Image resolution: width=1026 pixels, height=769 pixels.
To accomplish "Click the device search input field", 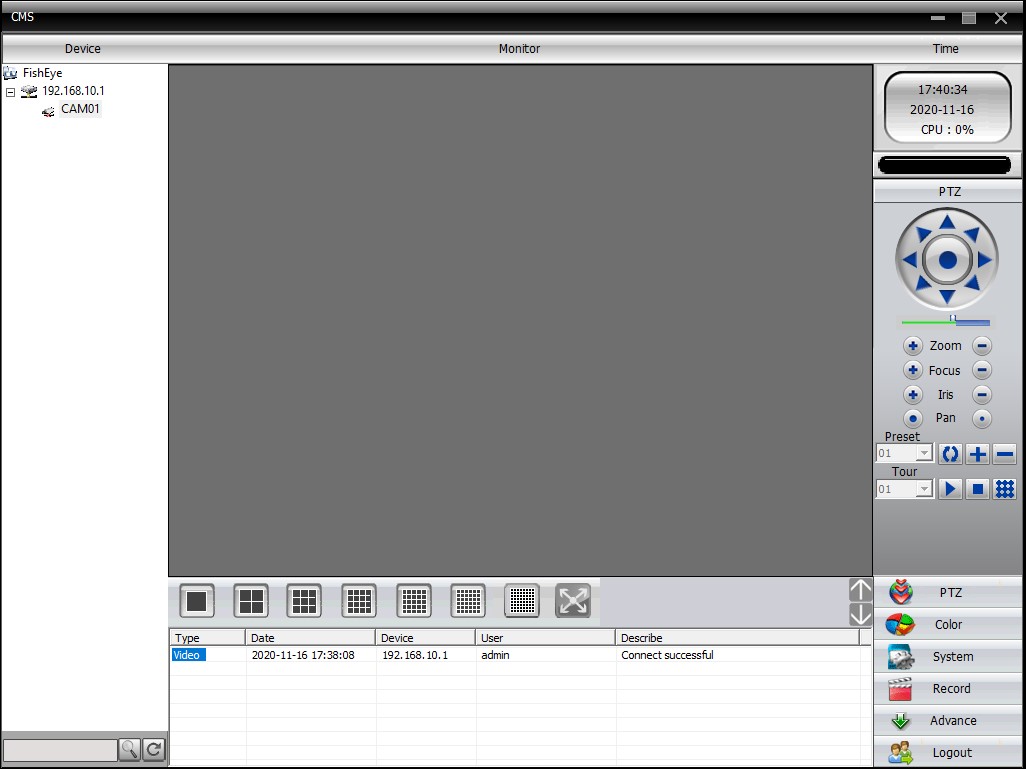I will (60, 749).
